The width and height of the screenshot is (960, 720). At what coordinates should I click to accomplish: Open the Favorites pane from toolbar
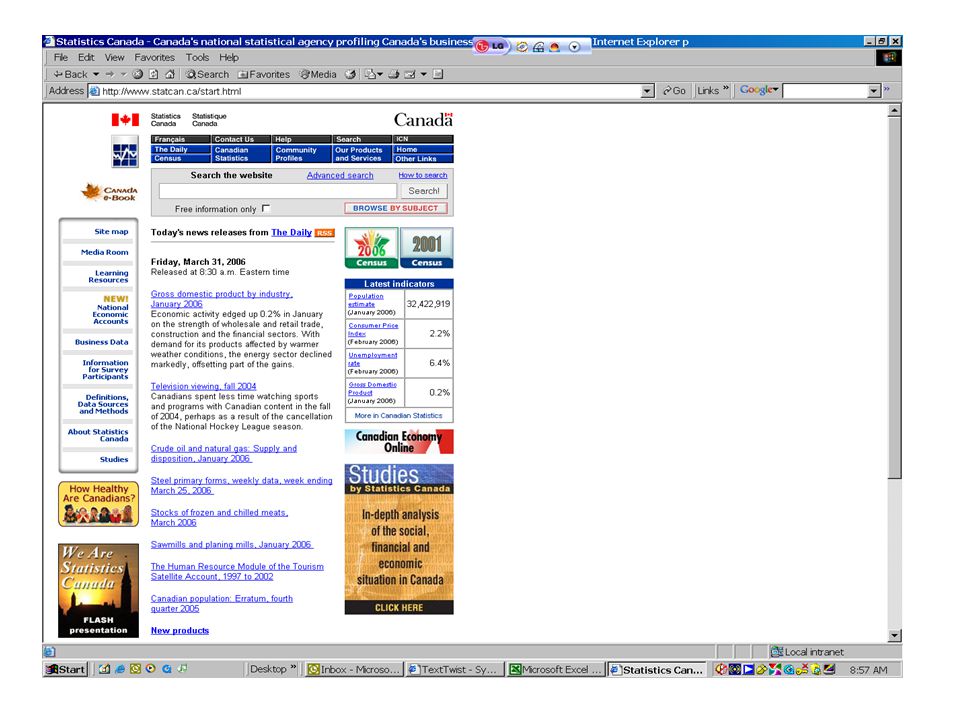tap(264, 74)
